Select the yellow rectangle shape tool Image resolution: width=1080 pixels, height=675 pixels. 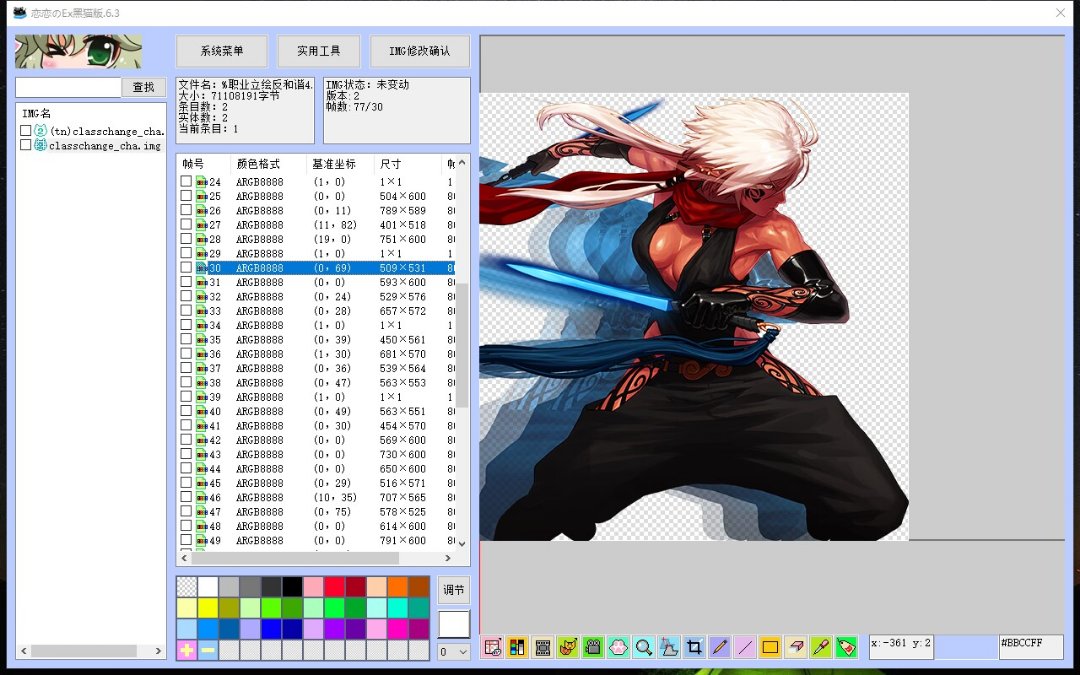pyautogui.click(x=770, y=647)
